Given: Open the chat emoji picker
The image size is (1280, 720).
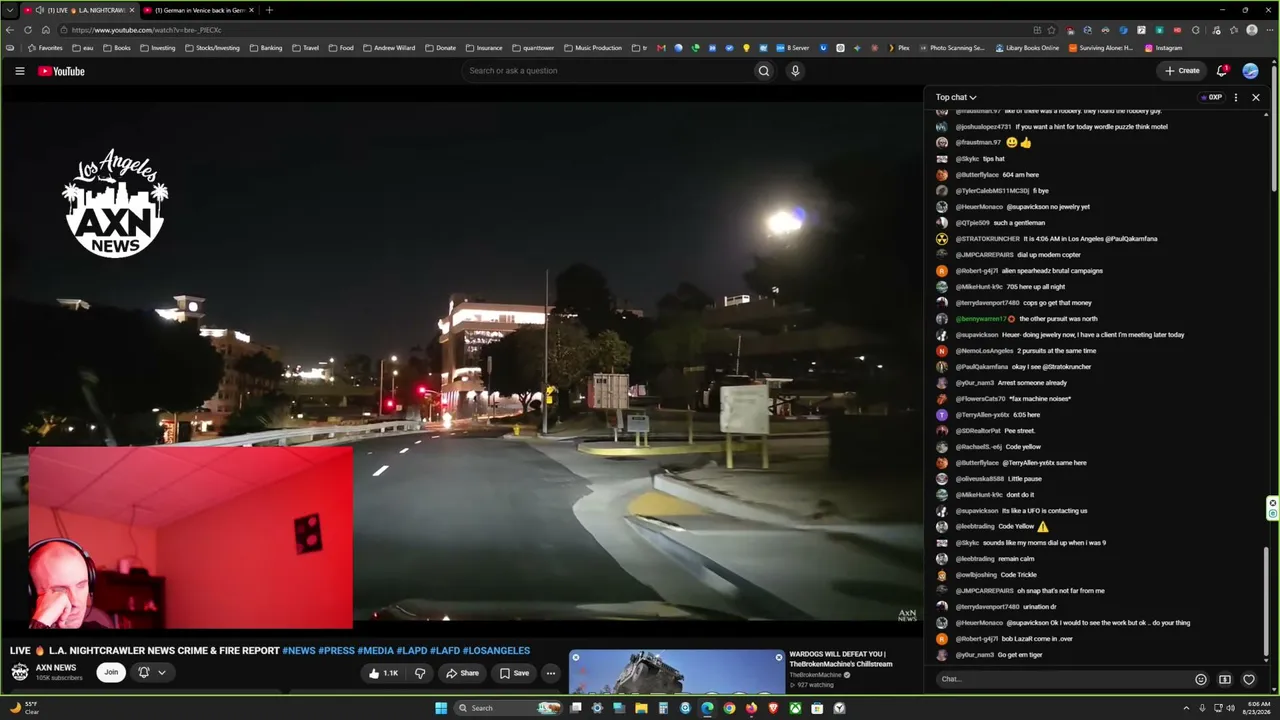Looking at the screenshot, I should [x=1201, y=679].
